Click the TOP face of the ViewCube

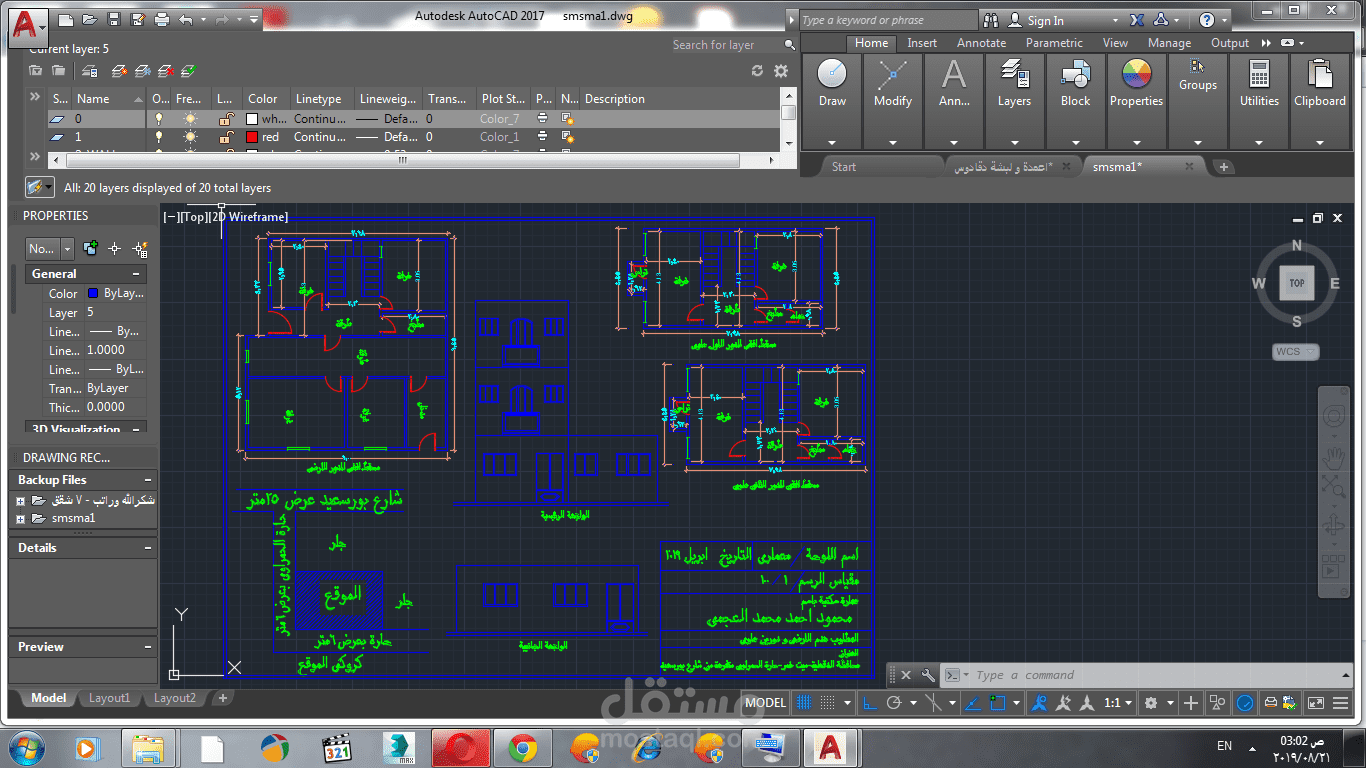(x=1297, y=283)
